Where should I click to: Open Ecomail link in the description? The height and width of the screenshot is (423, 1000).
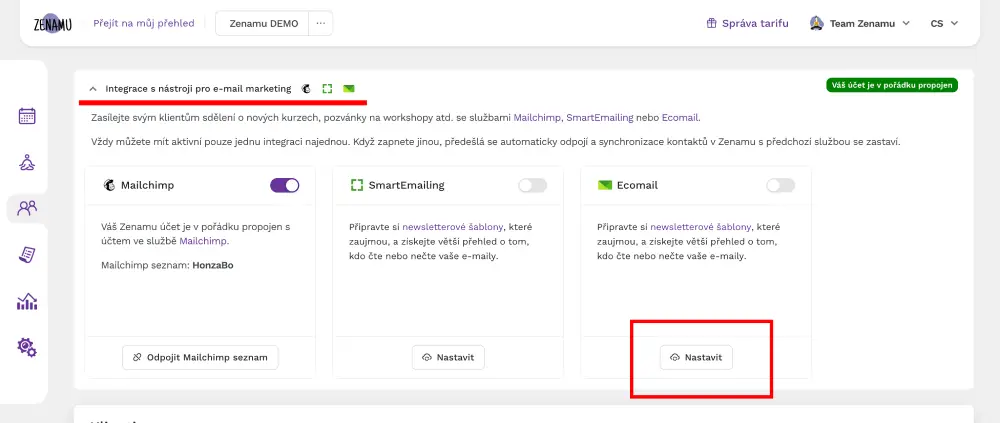[x=680, y=118]
